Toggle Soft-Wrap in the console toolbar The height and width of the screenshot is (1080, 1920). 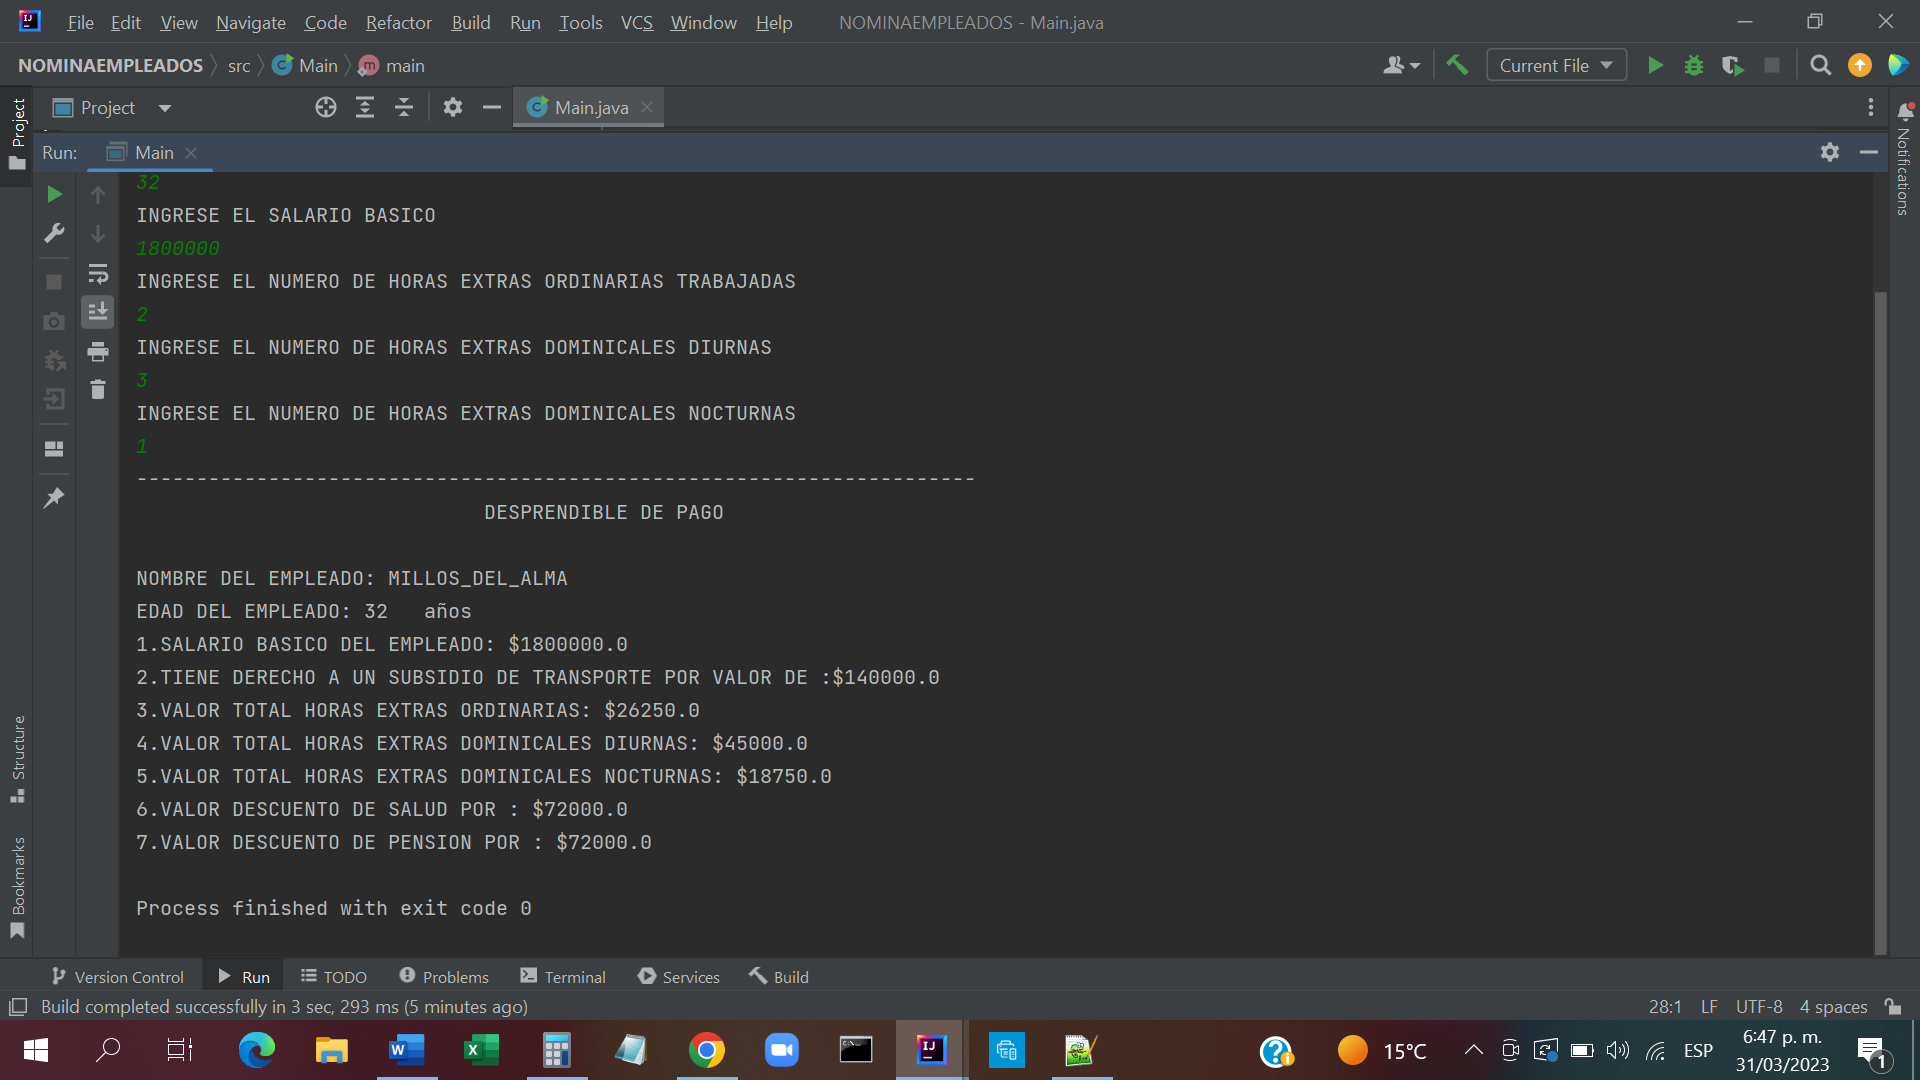[98, 274]
